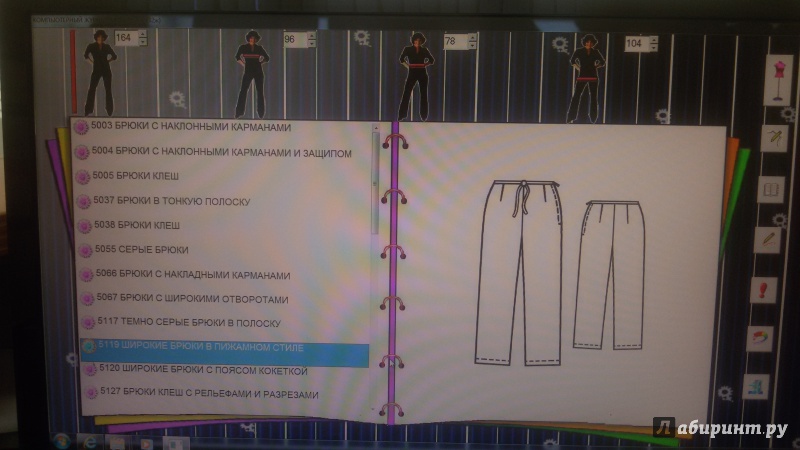Decrease the 164 height value
Screen dimensions: 800x450
[x=143, y=42]
